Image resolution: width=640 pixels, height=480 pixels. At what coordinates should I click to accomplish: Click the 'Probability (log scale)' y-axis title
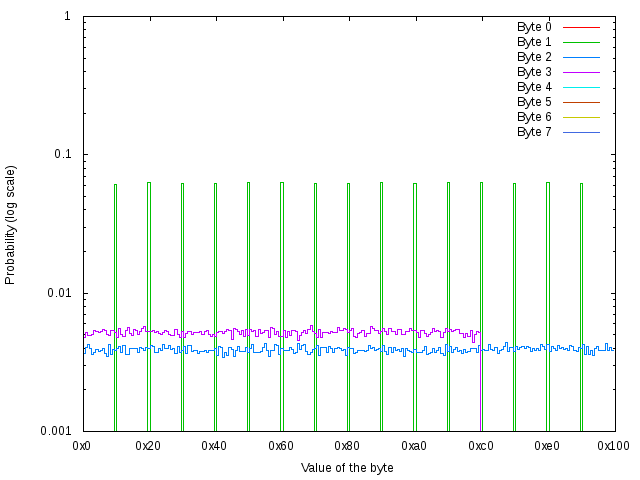click(11, 224)
